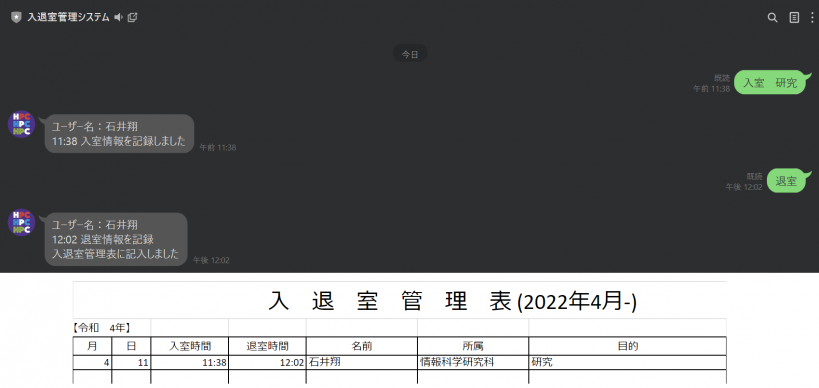Select the 入退室管理システム chat title
Screen dimensions: 819x388
point(68,17)
